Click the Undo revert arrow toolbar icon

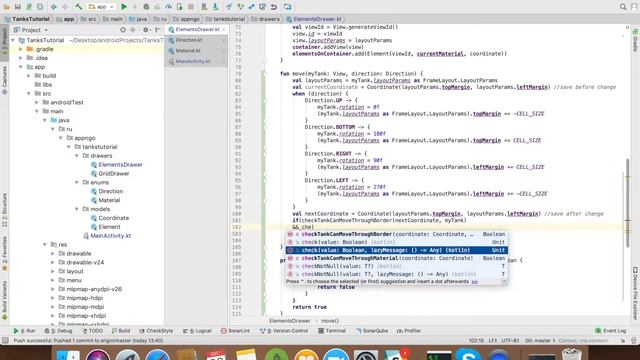tap(274, 7)
